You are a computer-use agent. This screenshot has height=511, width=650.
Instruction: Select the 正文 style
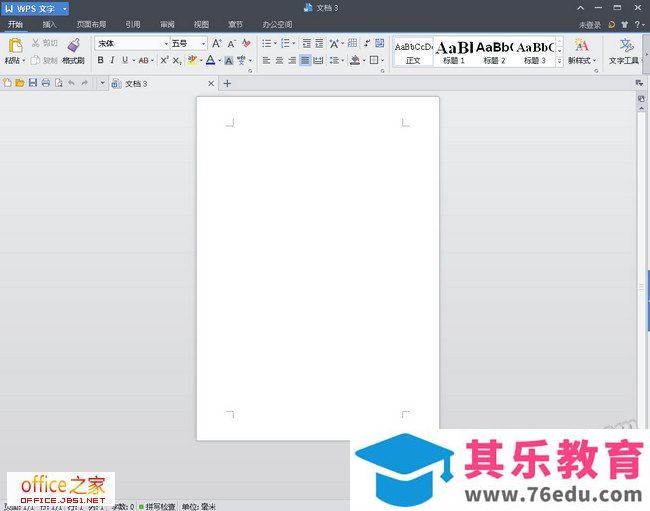[x=413, y=53]
